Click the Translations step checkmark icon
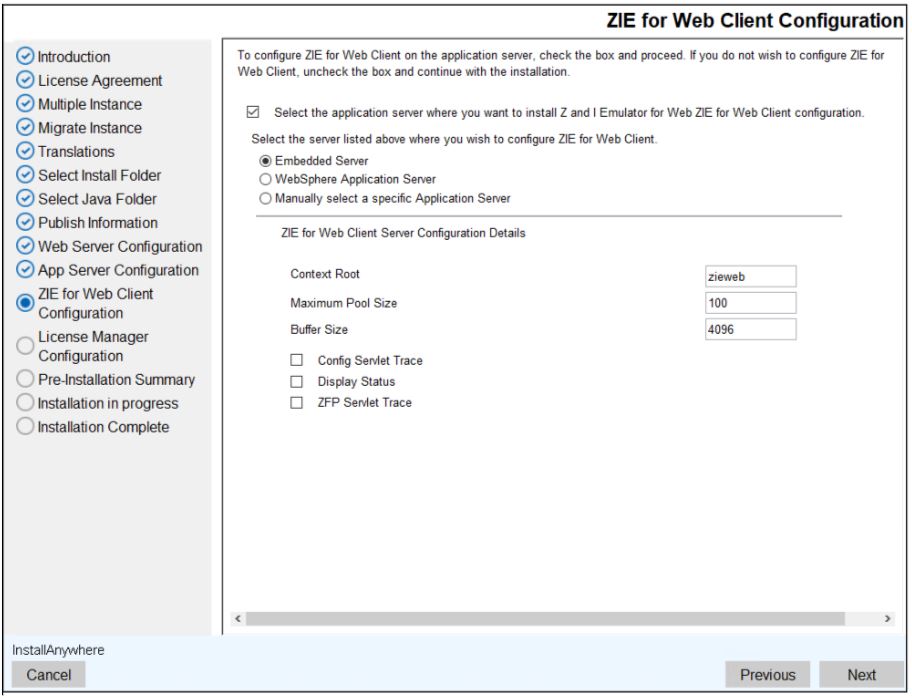Viewport: 912px width, 698px height. [25, 151]
